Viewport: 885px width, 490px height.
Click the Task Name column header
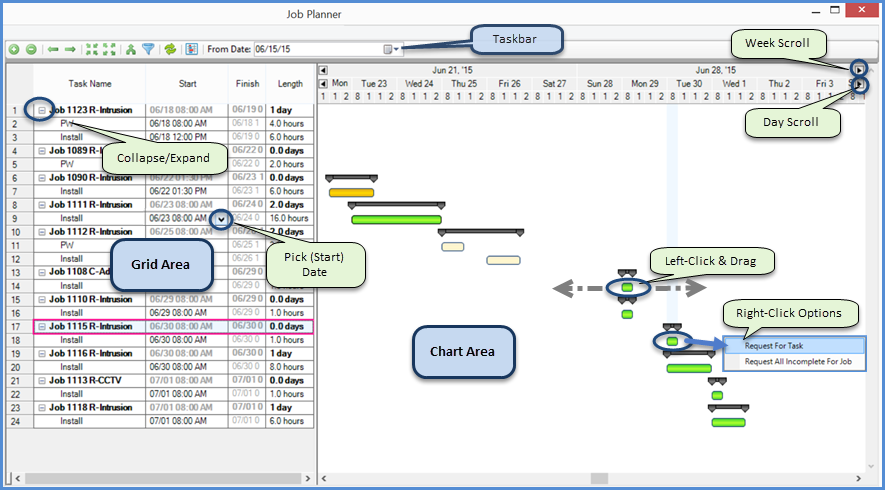[x=90, y=84]
